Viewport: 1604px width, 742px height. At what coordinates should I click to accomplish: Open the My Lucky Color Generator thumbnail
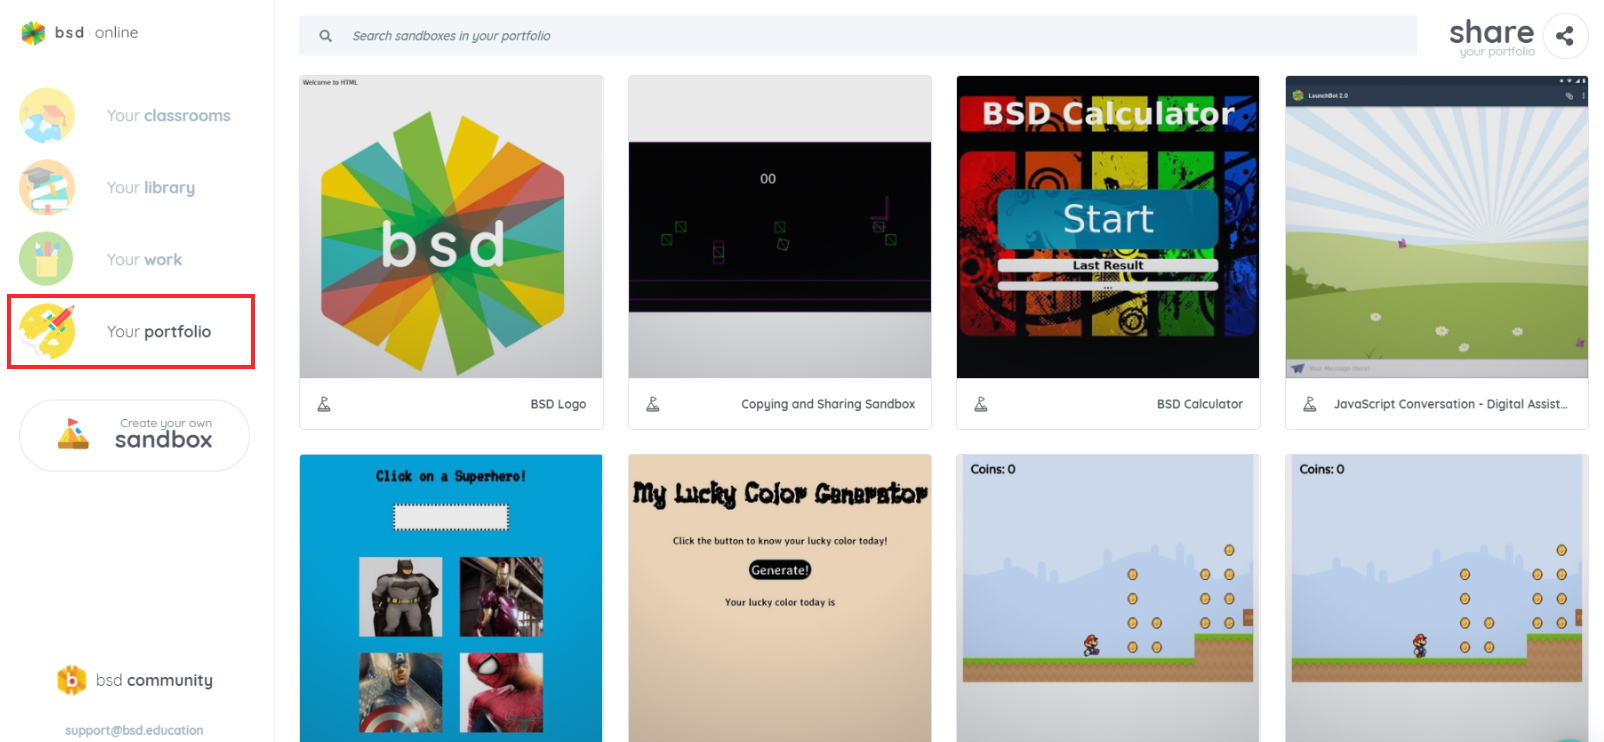(780, 598)
